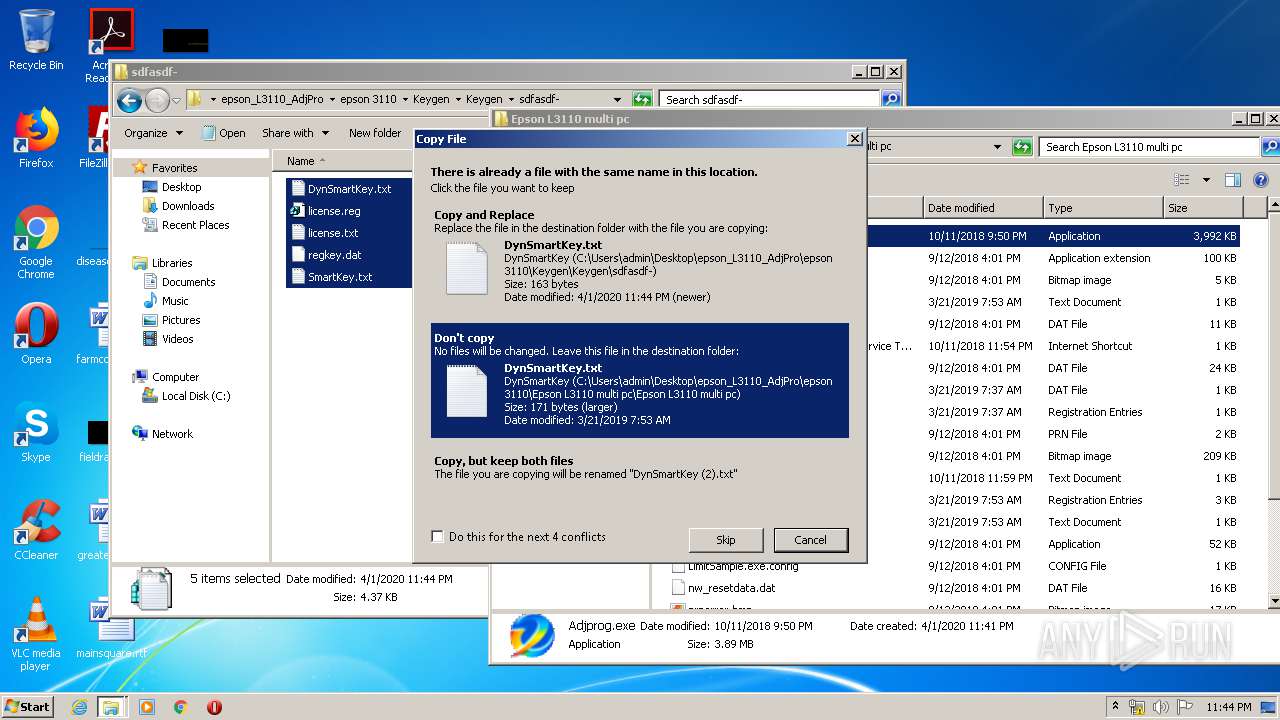Toggle the preview pane icon in Epson window
Screen dimensions: 1280x720
1233,180
